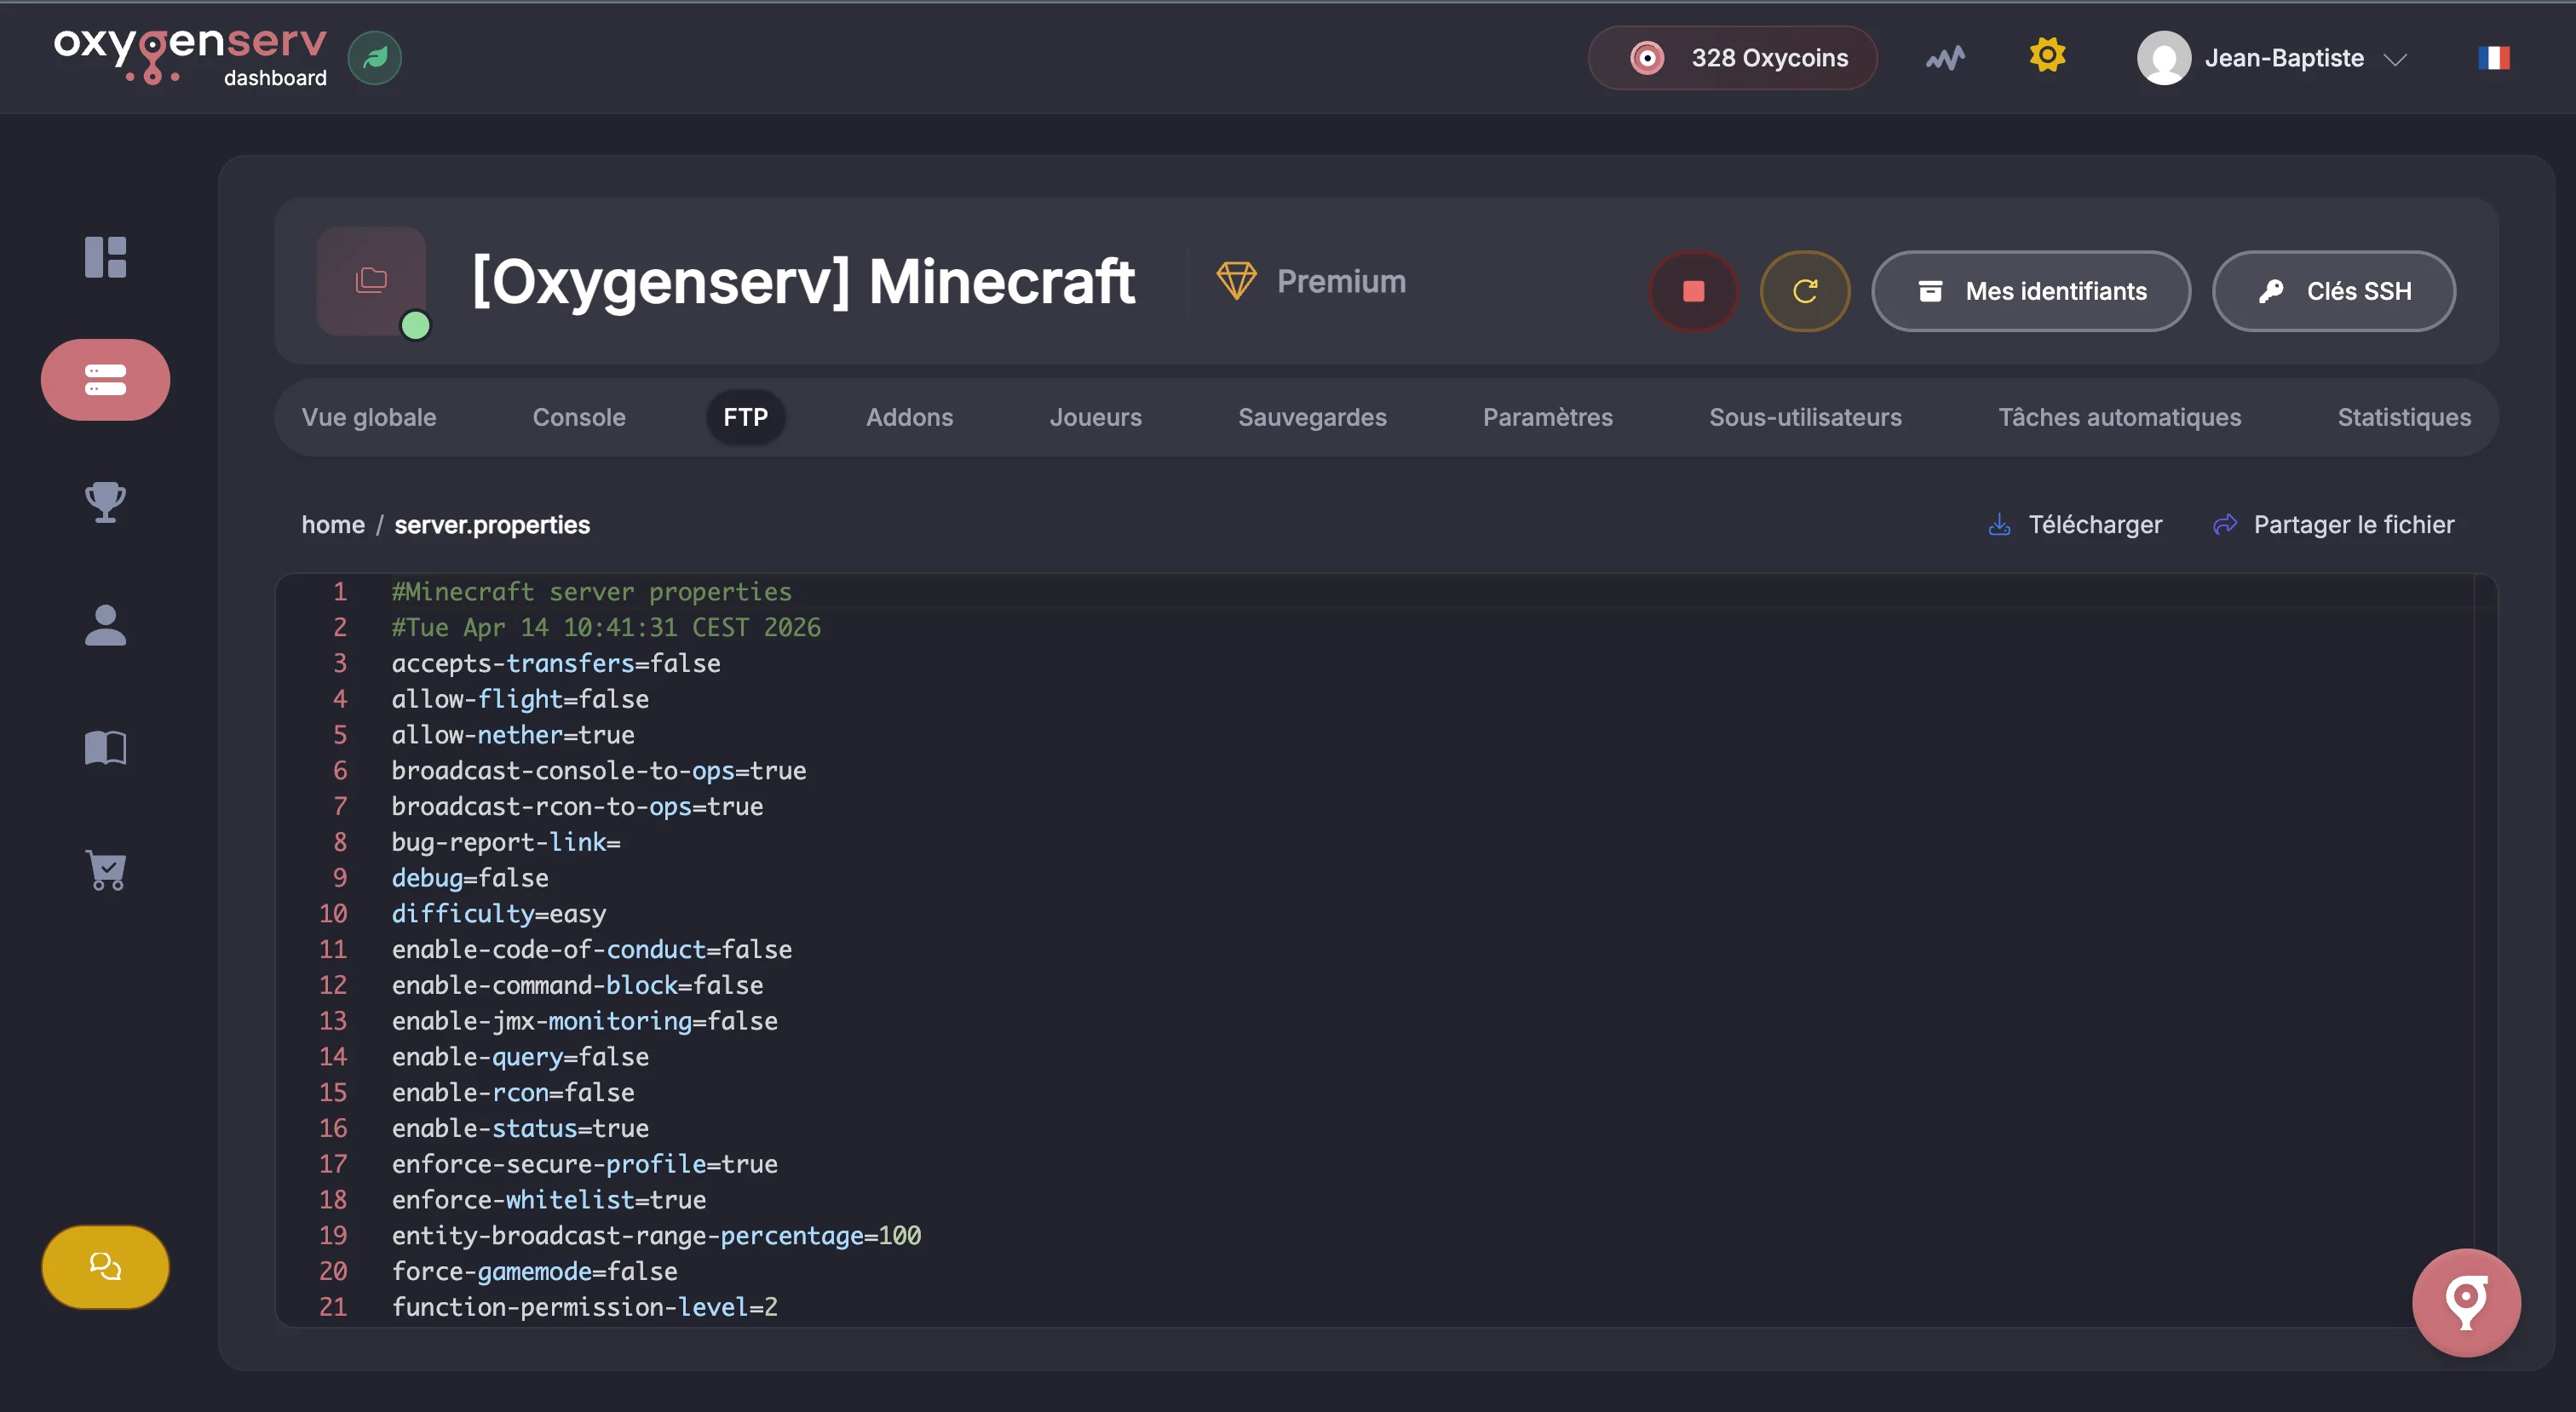Open the user profile sidebar icon

(105, 625)
